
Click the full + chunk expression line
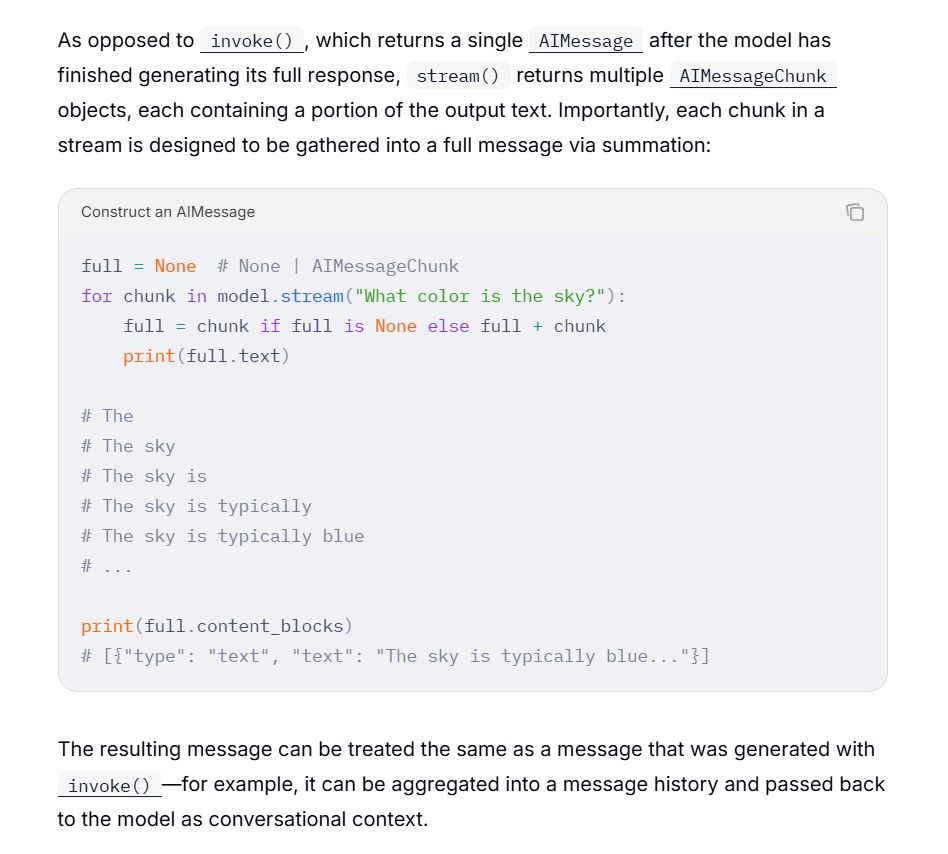pyautogui.click(x=364, y=326)
